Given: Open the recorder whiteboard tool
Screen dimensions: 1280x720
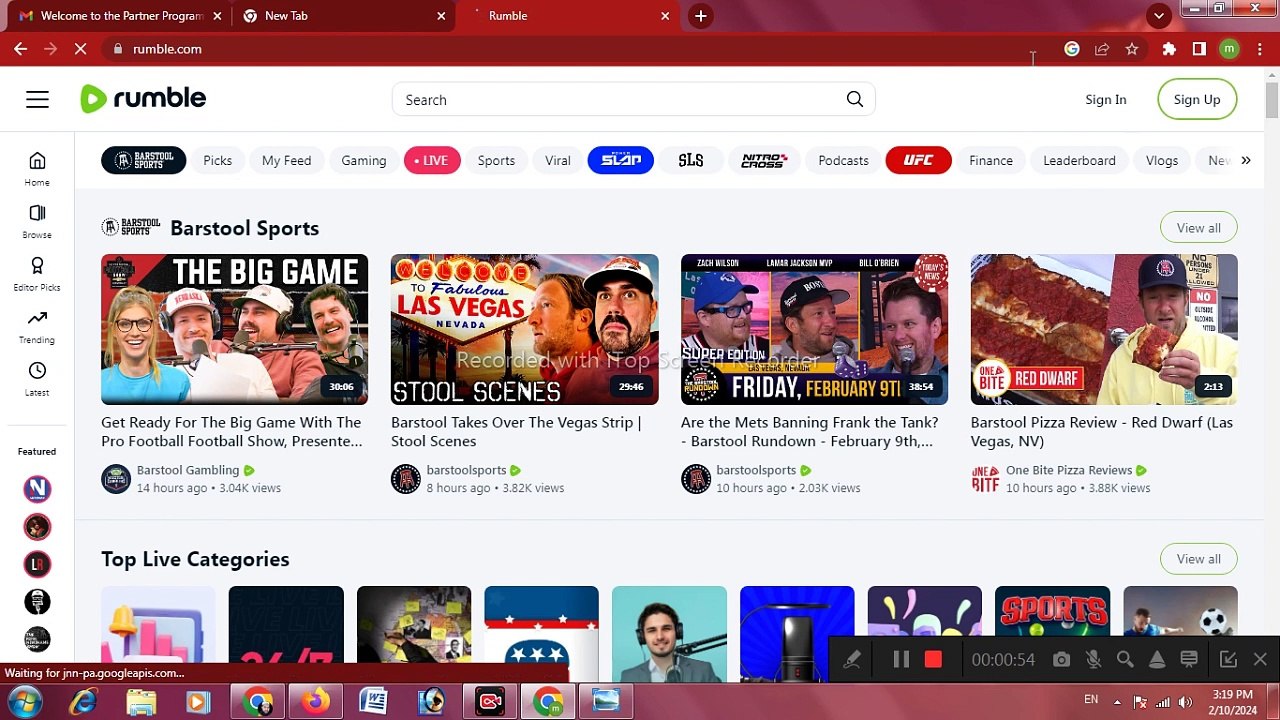Looking at the screenshot, I should [x=1189, y=659].
